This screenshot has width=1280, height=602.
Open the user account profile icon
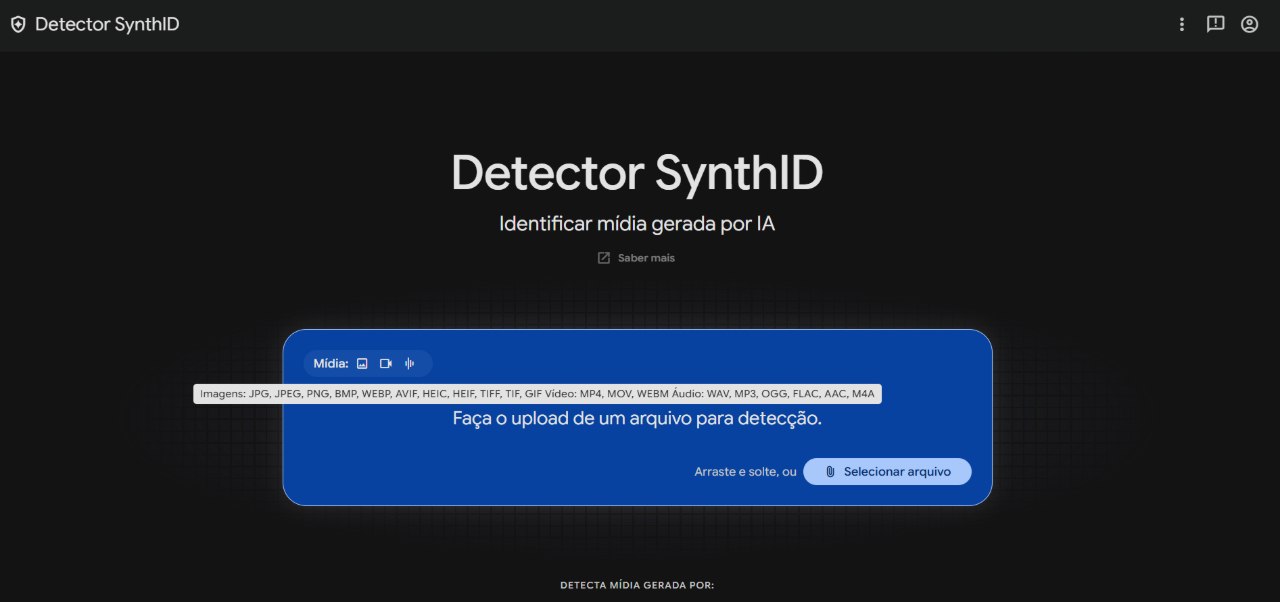[x=1249, y=24]
